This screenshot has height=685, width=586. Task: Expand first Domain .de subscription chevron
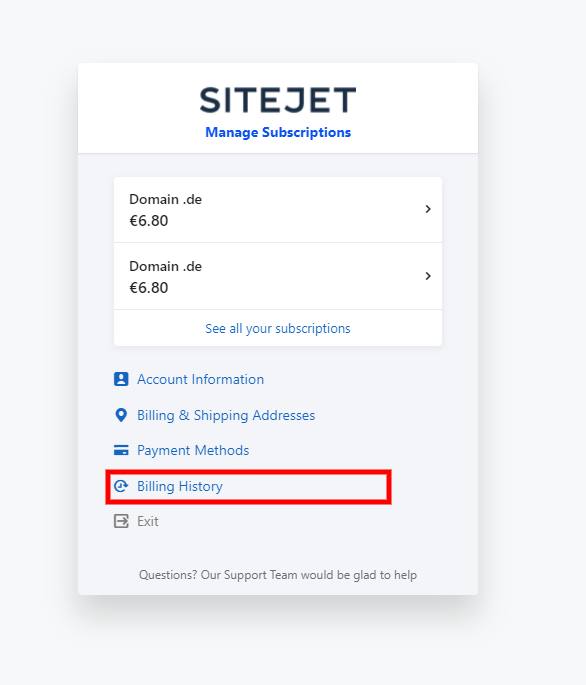428,209
